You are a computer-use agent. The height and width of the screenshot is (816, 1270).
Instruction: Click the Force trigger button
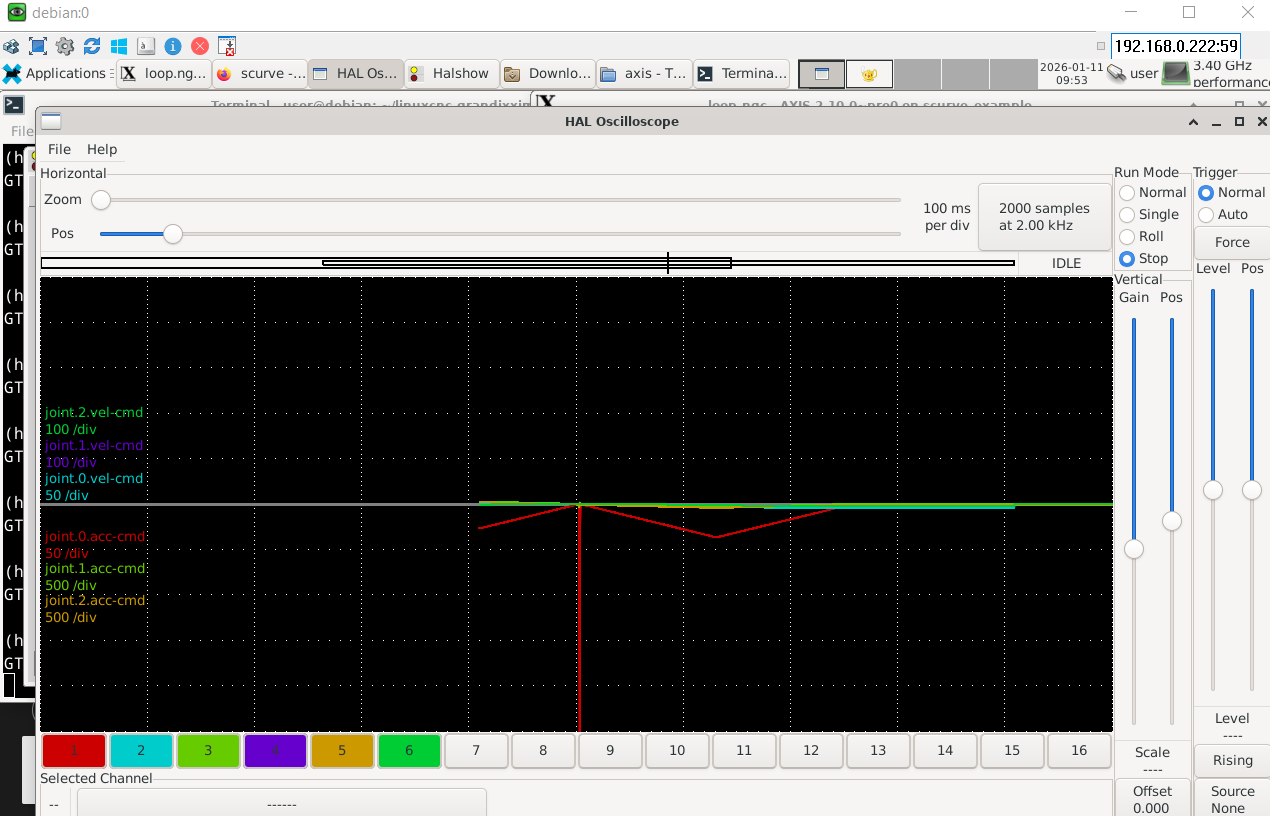point(1232,242)
